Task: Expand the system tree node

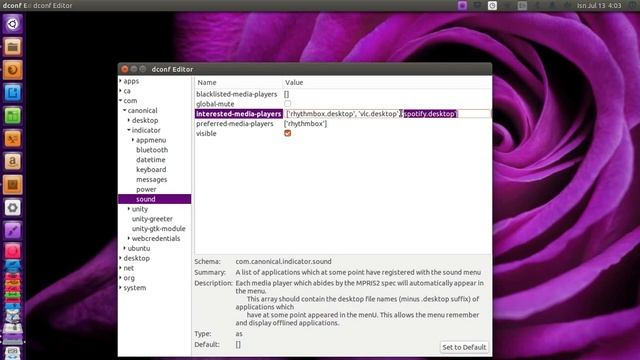Action: coord(121,287)
